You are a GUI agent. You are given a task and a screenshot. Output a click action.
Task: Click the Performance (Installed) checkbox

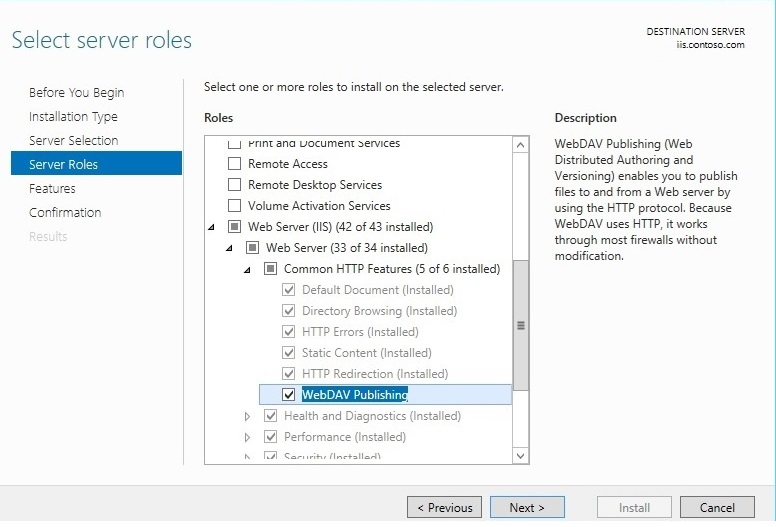(x=270, y=436)
